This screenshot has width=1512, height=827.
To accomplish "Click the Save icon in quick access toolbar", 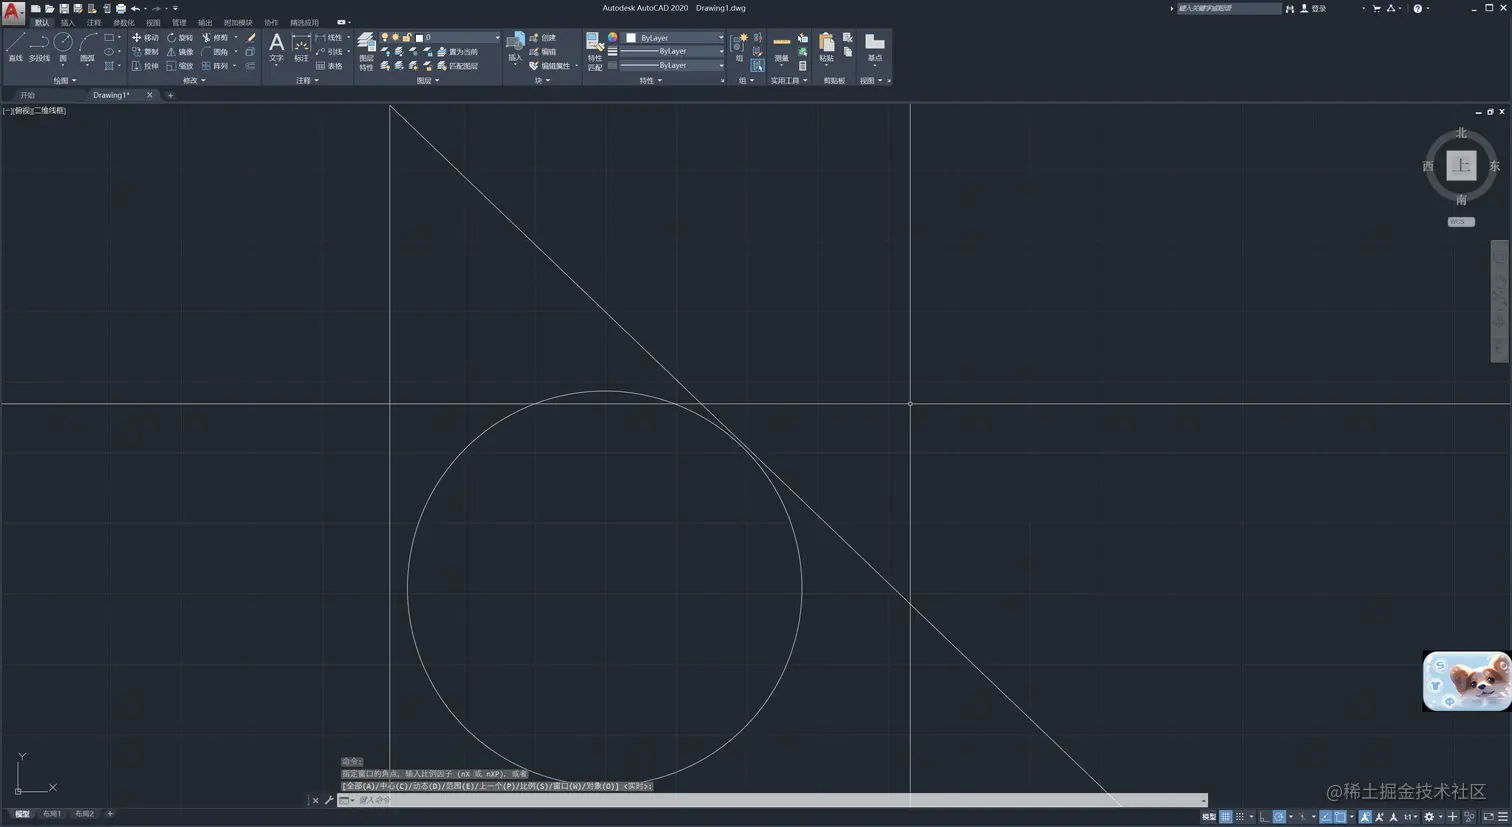I will point(64,8).
